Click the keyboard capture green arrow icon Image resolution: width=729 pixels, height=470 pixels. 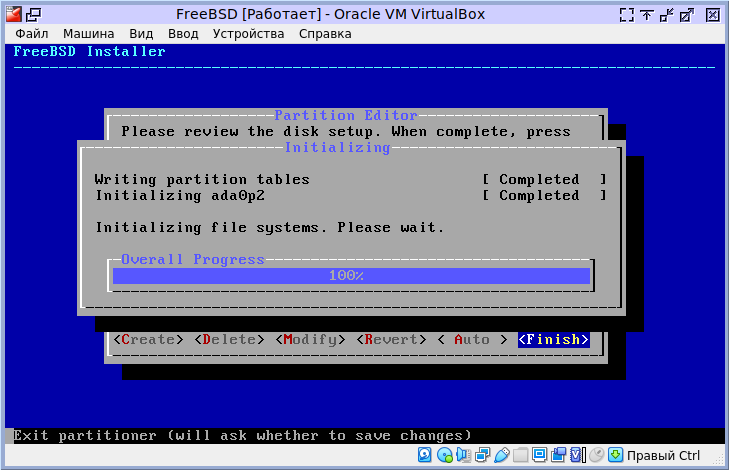[616, 455]
